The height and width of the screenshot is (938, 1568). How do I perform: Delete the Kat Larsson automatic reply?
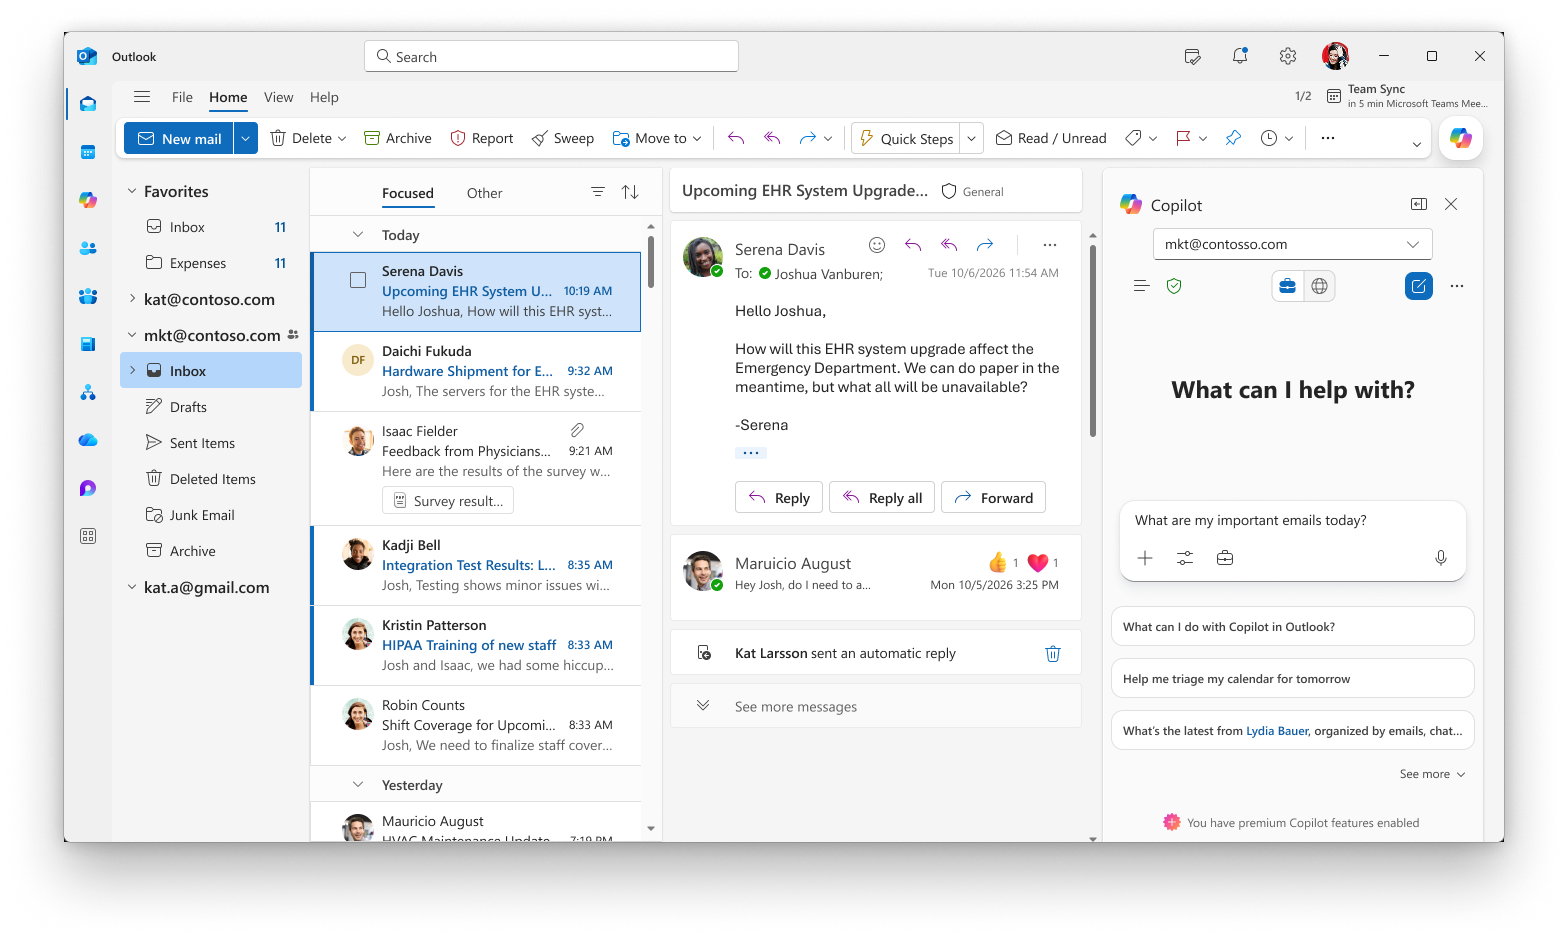pos(1053,654)
